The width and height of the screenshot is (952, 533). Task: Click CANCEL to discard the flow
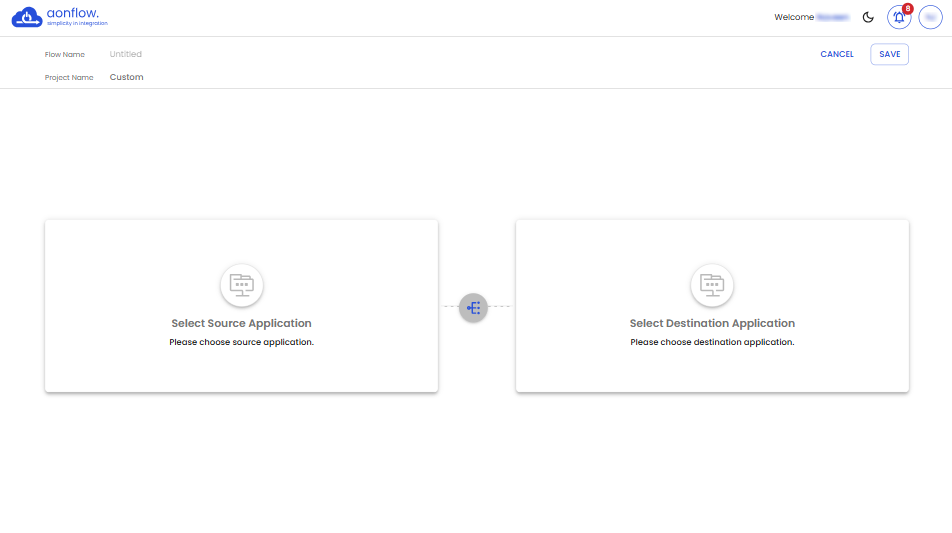[x=836, y=54]
